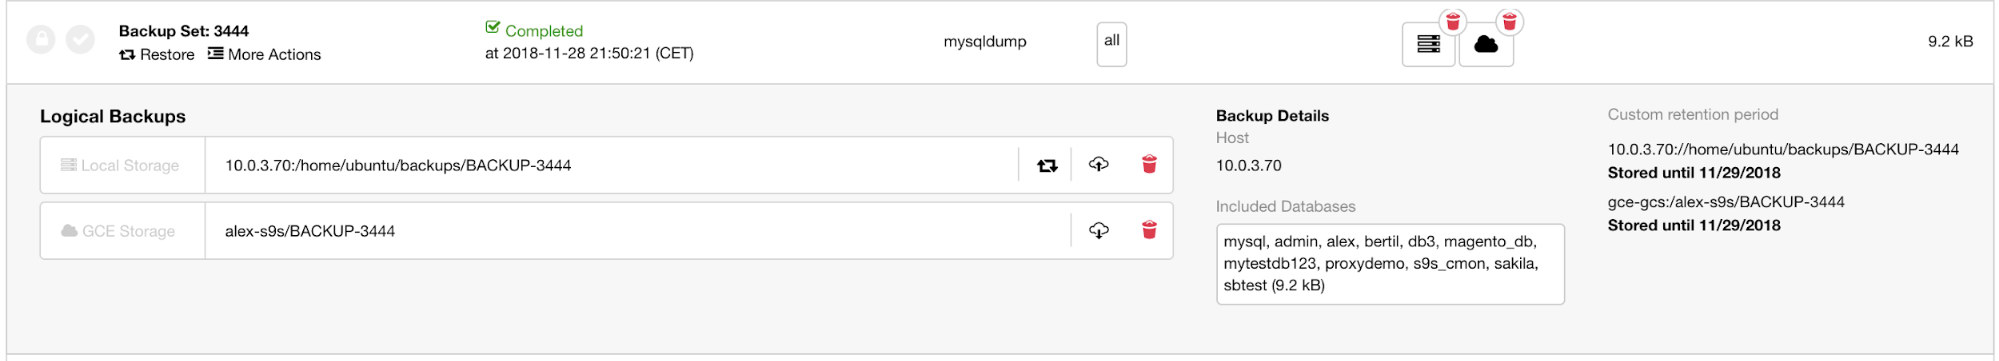Click Restore under Backup Set 3444
1999x361 pixels.
tap(157, 55)
